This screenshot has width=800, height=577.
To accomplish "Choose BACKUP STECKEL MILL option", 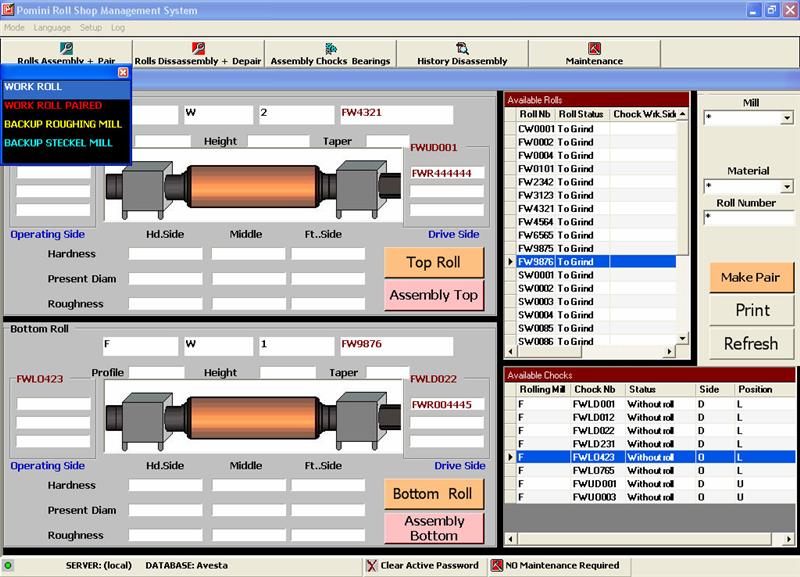I will [66, 143].
